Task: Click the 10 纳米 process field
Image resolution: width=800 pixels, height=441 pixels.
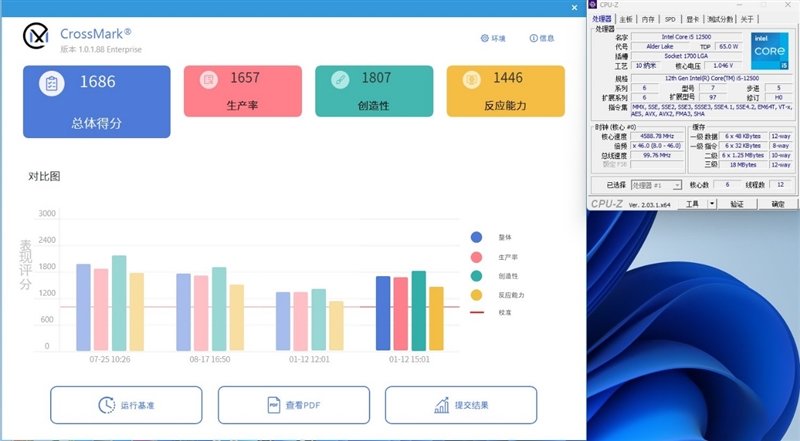Action: click(646, 65)
